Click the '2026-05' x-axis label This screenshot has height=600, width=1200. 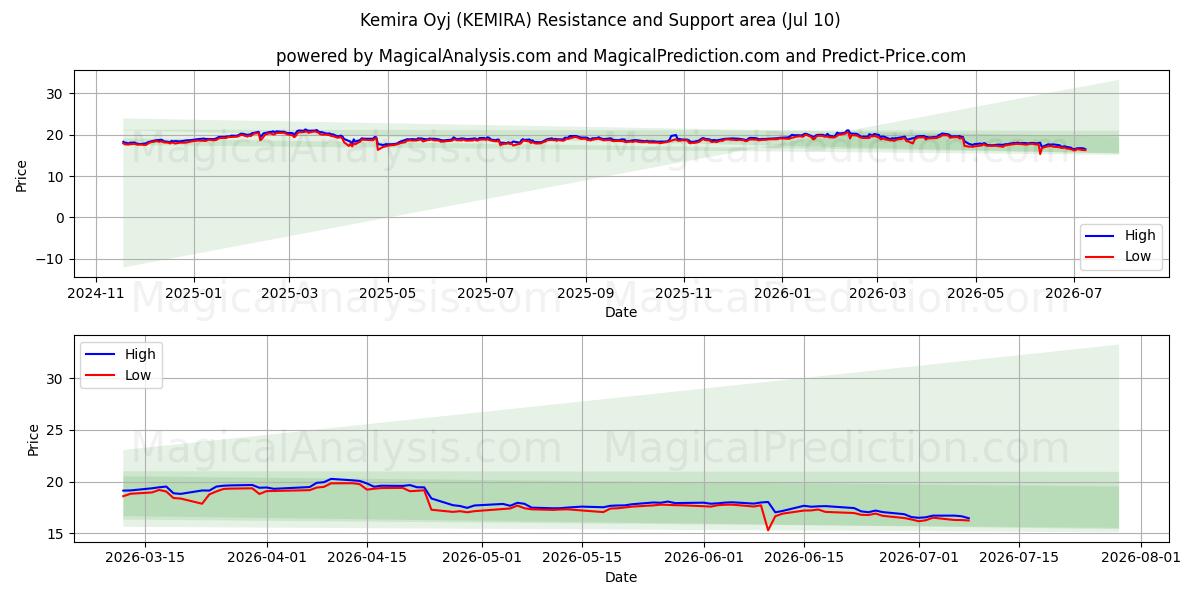tap(975, 294)
